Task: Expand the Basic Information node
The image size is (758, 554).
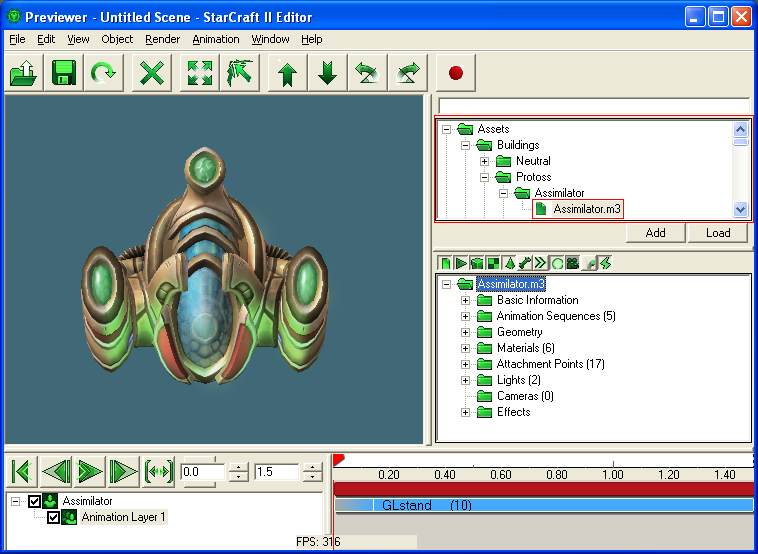Action: pyautogui.click(x=465, y=300)
